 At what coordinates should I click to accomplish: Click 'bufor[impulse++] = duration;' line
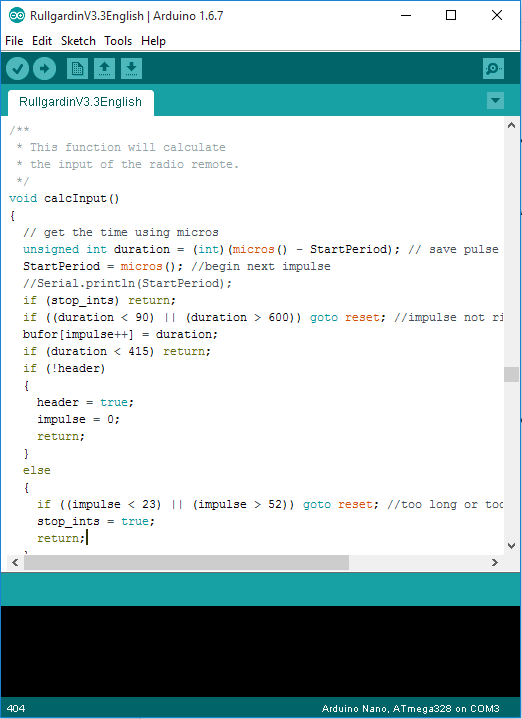(x=120, y=334)
